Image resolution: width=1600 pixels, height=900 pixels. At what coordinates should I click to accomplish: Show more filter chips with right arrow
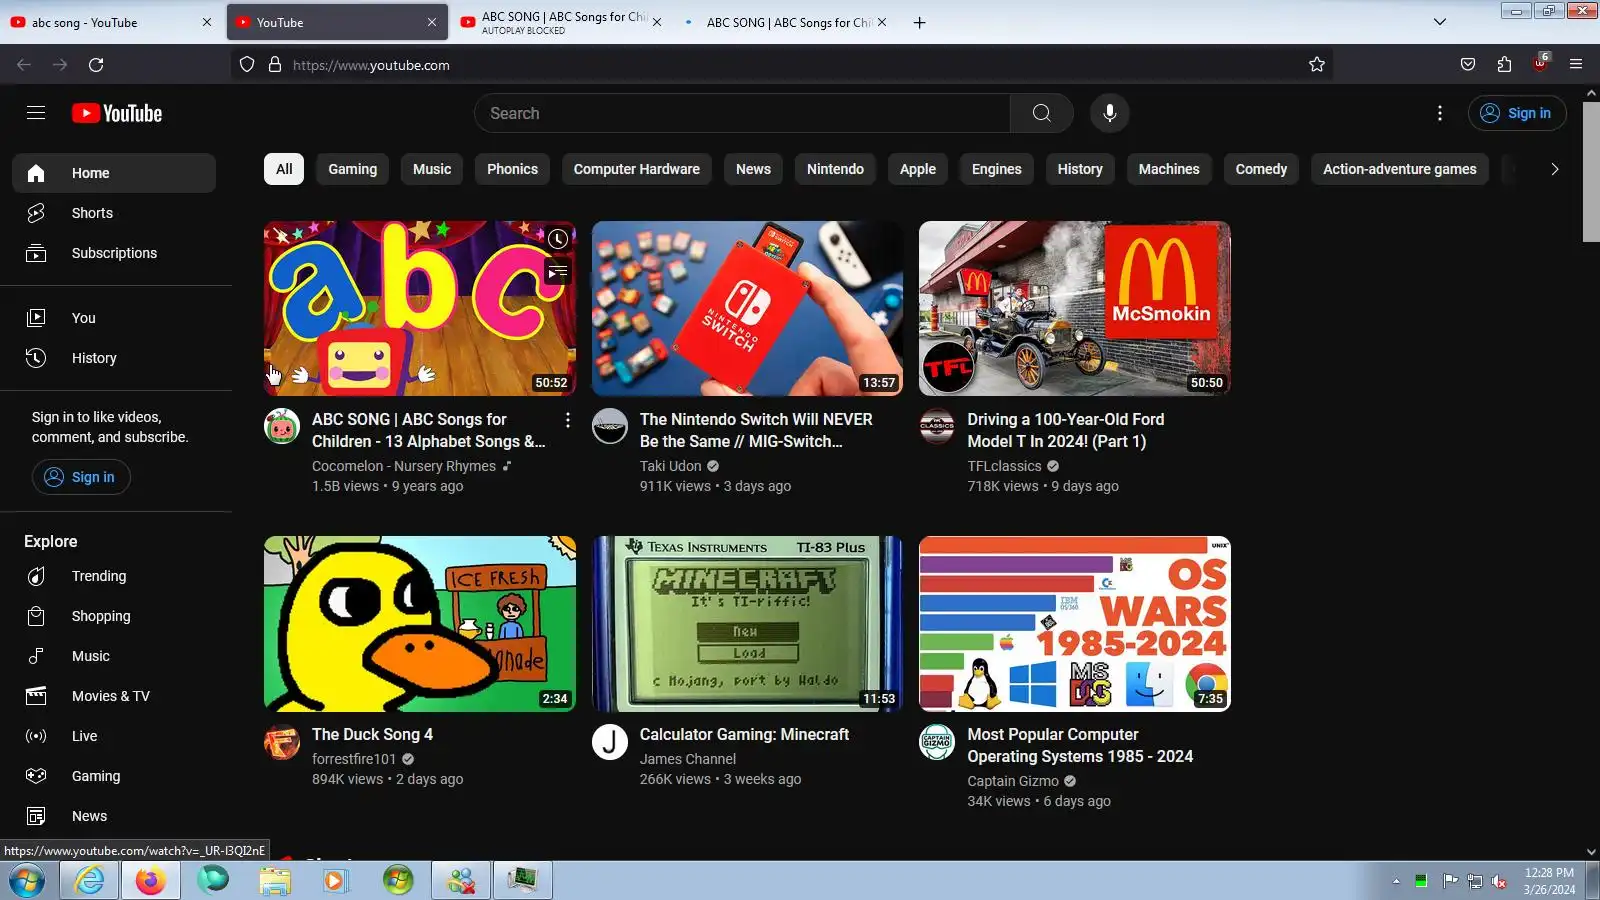tap(1554, 169)
